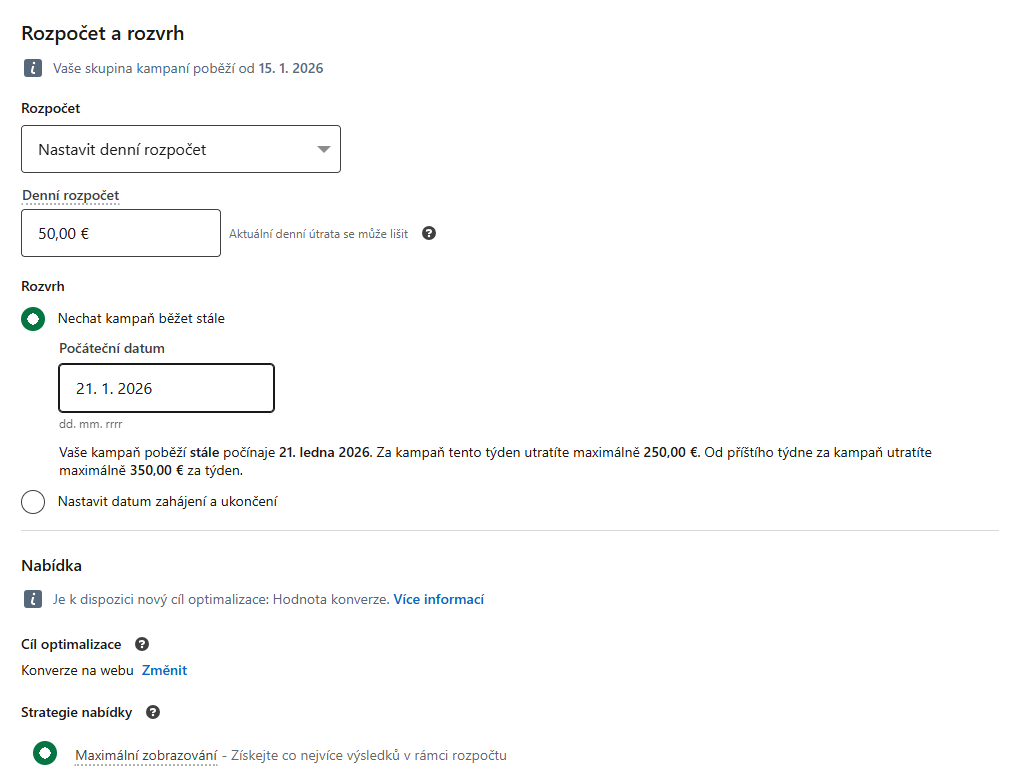Select the Nechat kampaň běžet stále radio option
This screenshot has height=781, width=1023.
[33, 319]
